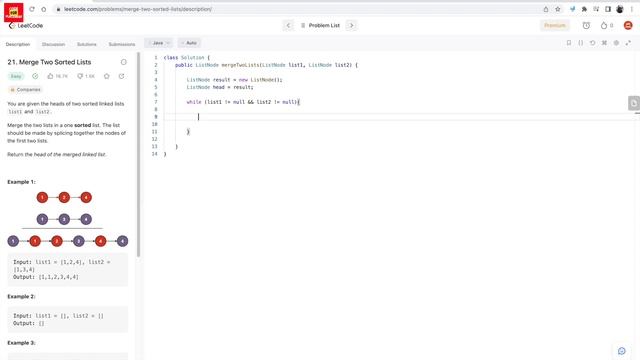
Task: Open editor settings gear icon
Action: tap(616, 43)
